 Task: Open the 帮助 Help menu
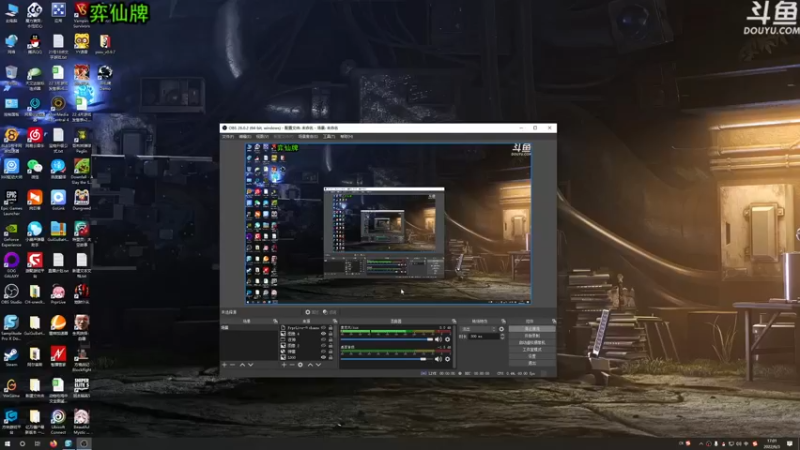pyautogui.click(x=346, y=137)
